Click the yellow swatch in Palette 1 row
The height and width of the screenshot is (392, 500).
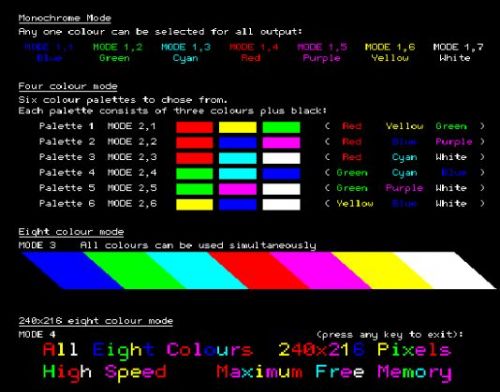point(238,127)
